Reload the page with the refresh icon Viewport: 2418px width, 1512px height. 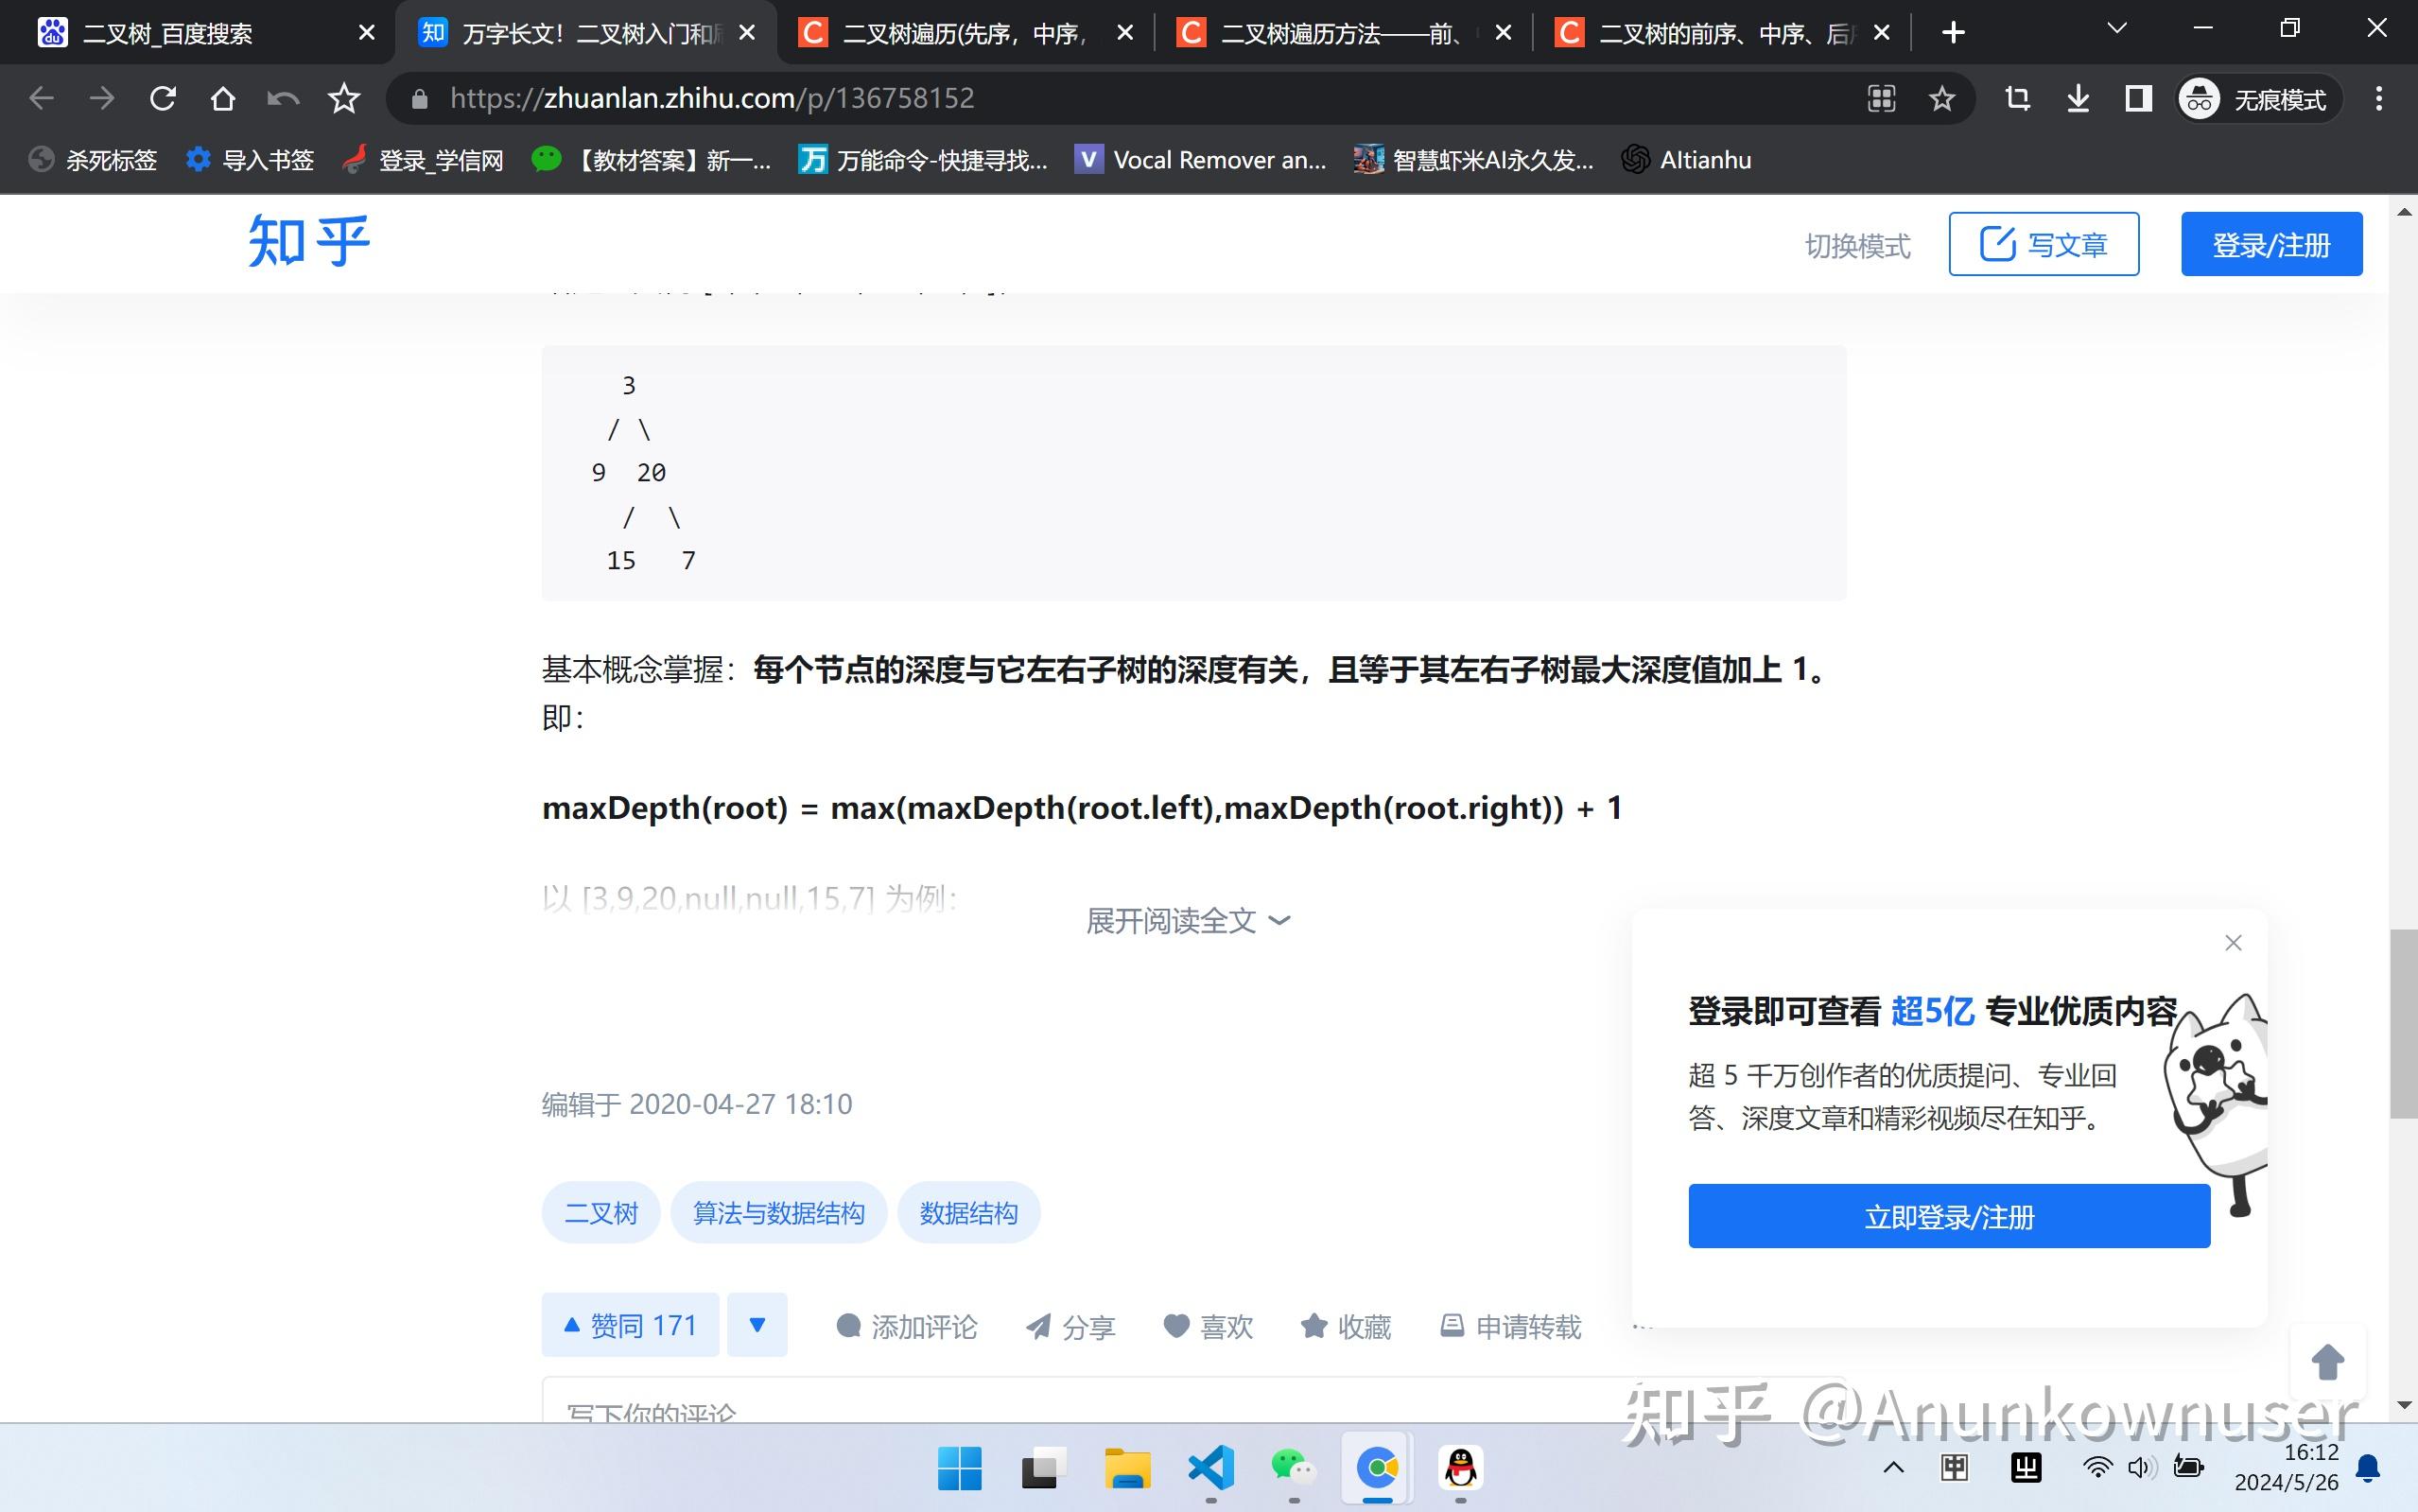(x=162, y=98)
